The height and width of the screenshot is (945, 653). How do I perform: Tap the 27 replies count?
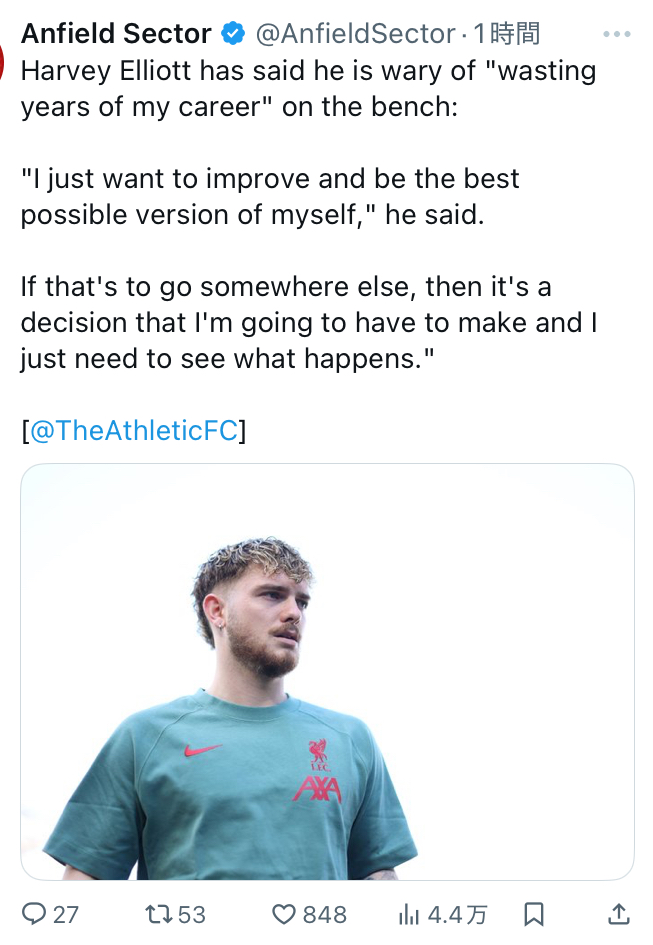coord(66,915)
